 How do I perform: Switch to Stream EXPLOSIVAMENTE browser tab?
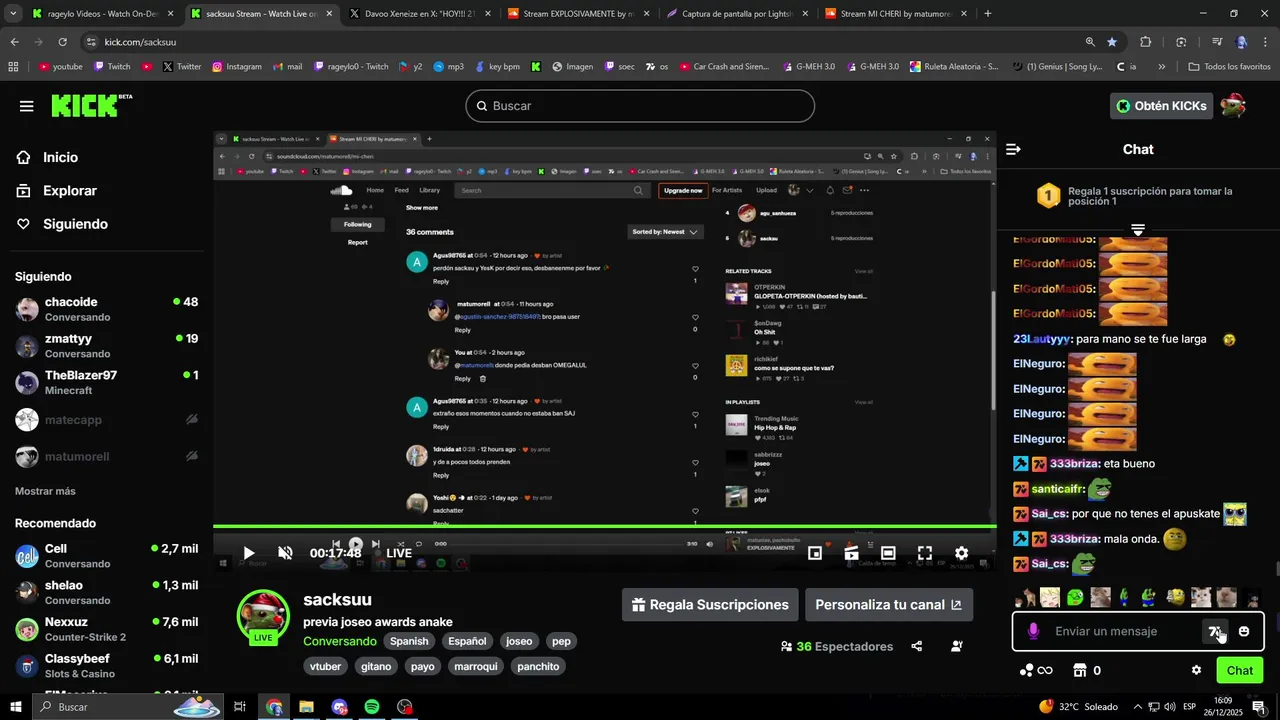click(577, 14)
